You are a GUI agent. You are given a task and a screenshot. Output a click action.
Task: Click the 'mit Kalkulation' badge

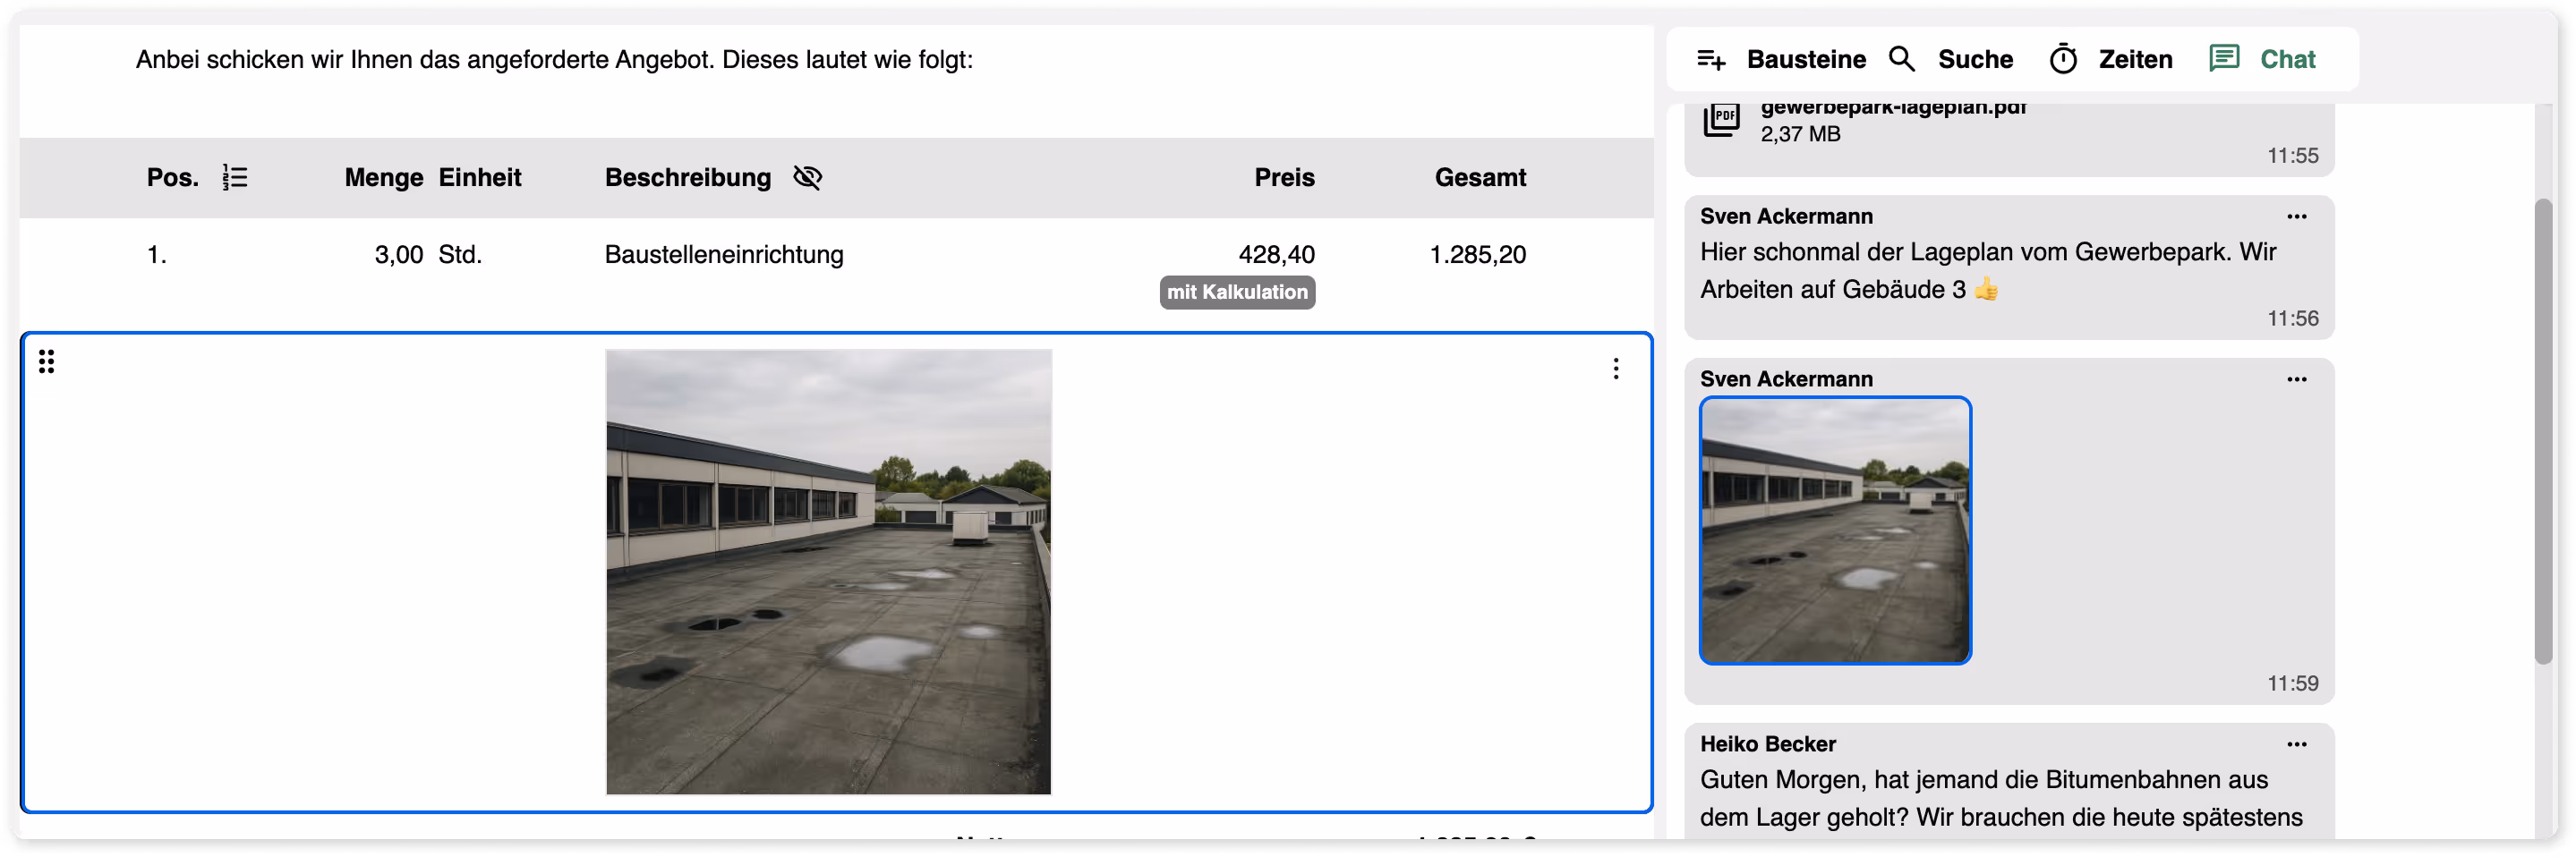coord(1237,292)
